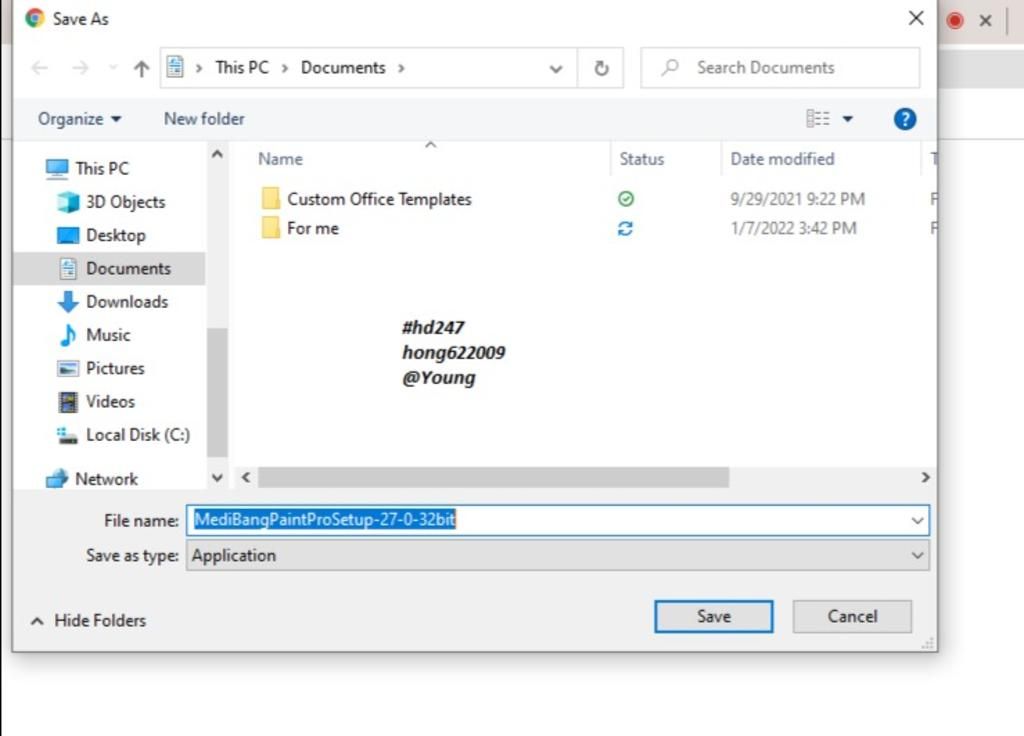Open the Help question mark icon
Screen dimensions: 1024x736
click(x=904, y=119)
